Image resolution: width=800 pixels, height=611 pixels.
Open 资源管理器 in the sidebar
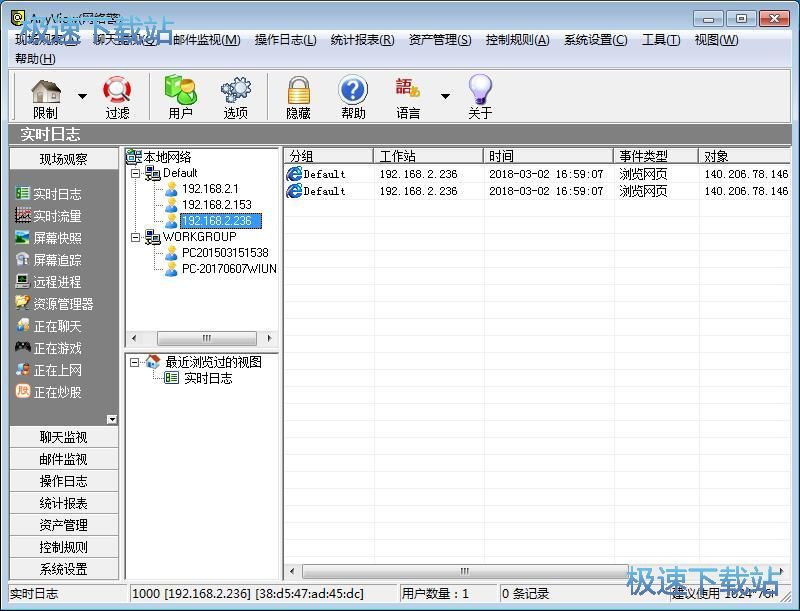[x=62, y=304]
